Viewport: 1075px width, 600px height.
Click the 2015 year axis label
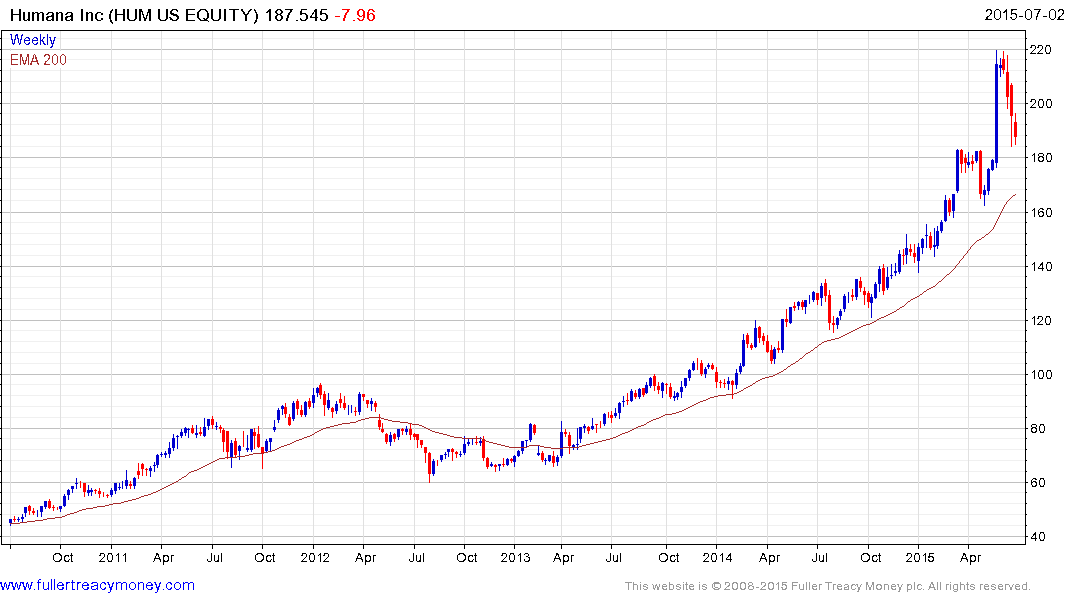click(x=919, y=557)
